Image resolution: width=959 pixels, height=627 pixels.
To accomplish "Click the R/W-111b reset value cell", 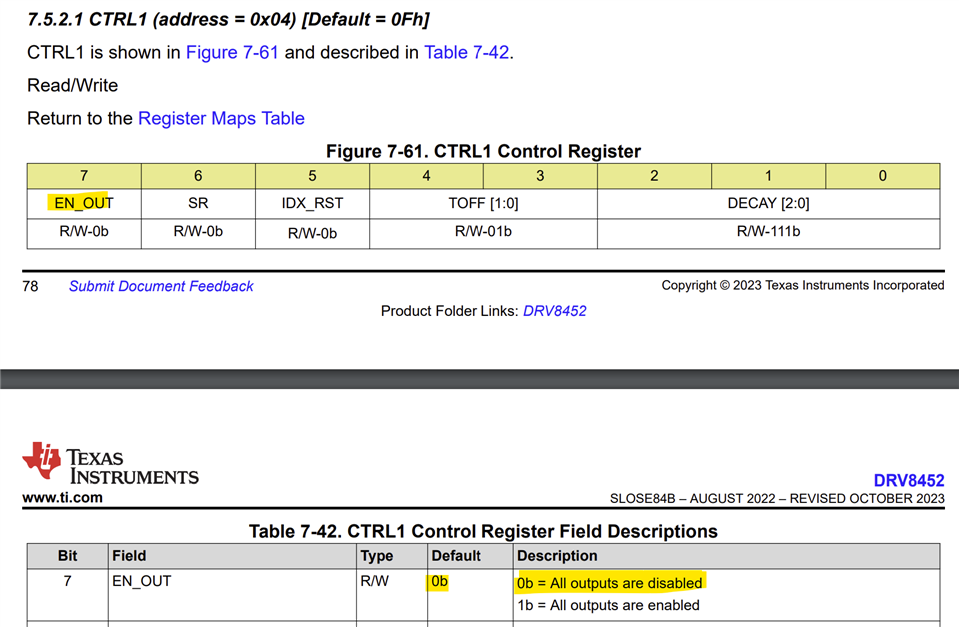I will (x=768, y=232).
